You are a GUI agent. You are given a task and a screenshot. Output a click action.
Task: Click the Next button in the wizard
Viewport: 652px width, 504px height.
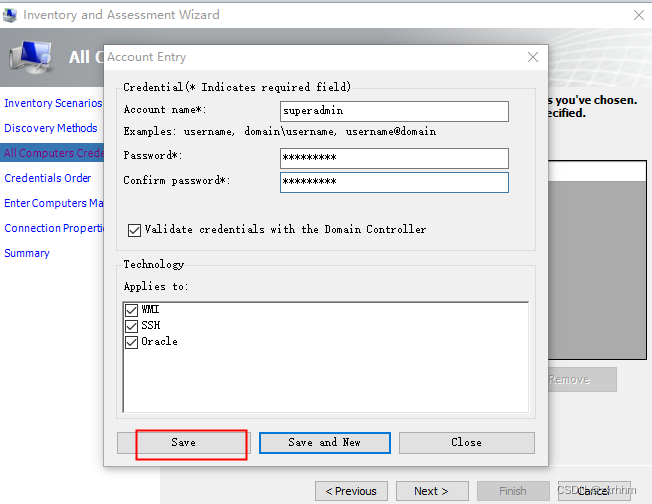click(432, 491)
